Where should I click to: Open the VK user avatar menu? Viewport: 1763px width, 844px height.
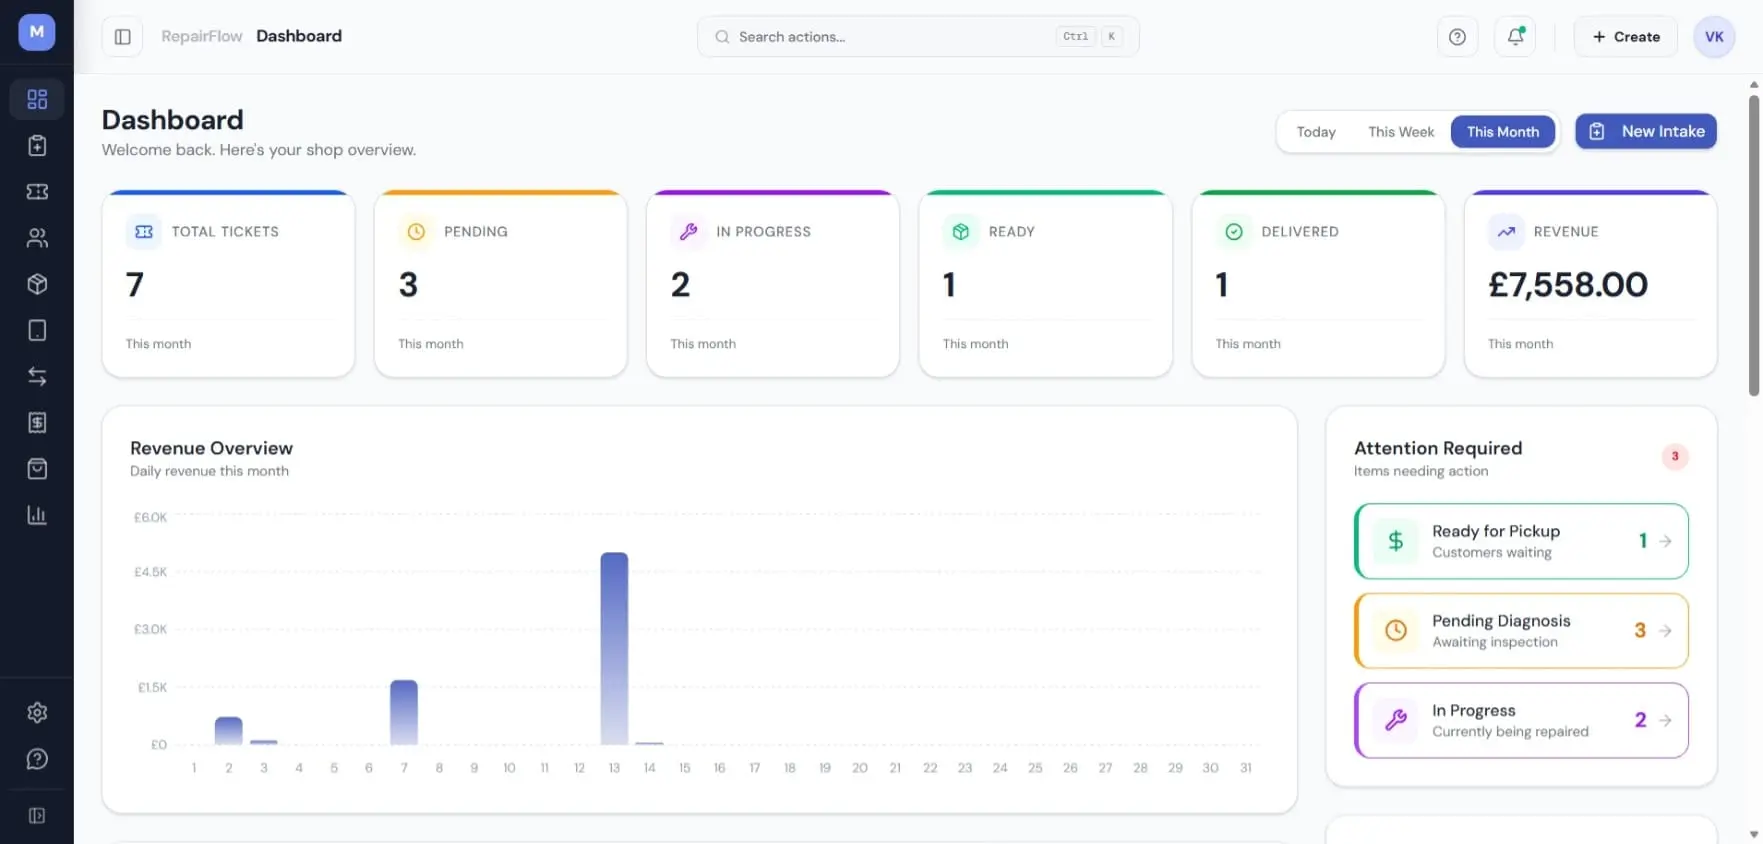coord(1714,37)
